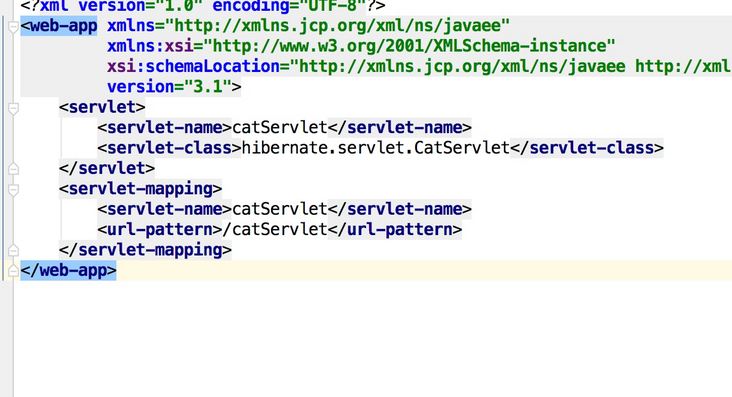Click the "3.1" version value
This screenshot has height=397, width=732.
point(208,87)
